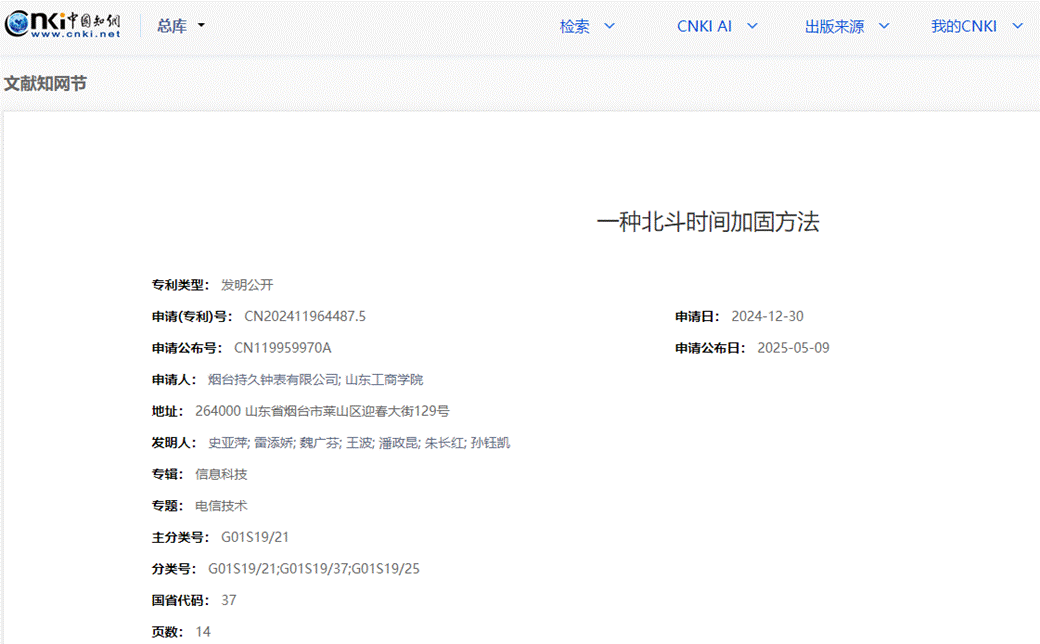Expand the 总库 database dropdown
Viewport: 1040px width, 644px height.
(180, 26)
